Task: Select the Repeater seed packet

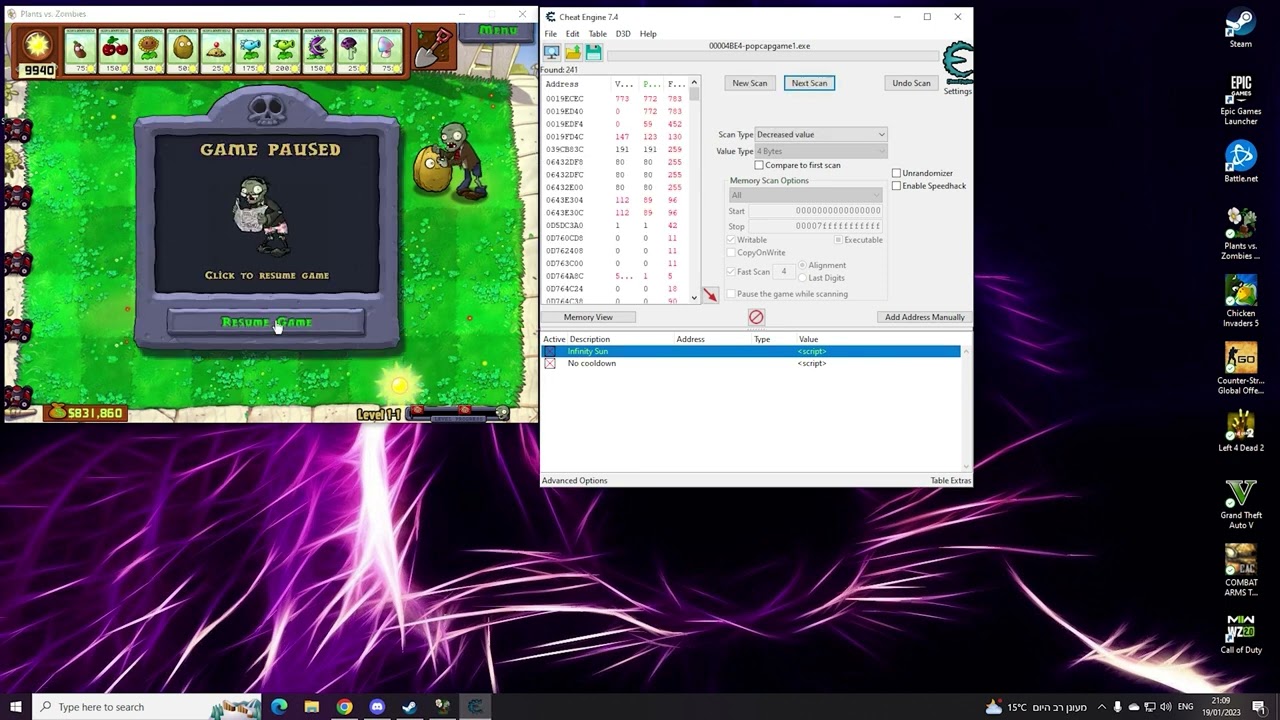Action: tap(284, 51)
